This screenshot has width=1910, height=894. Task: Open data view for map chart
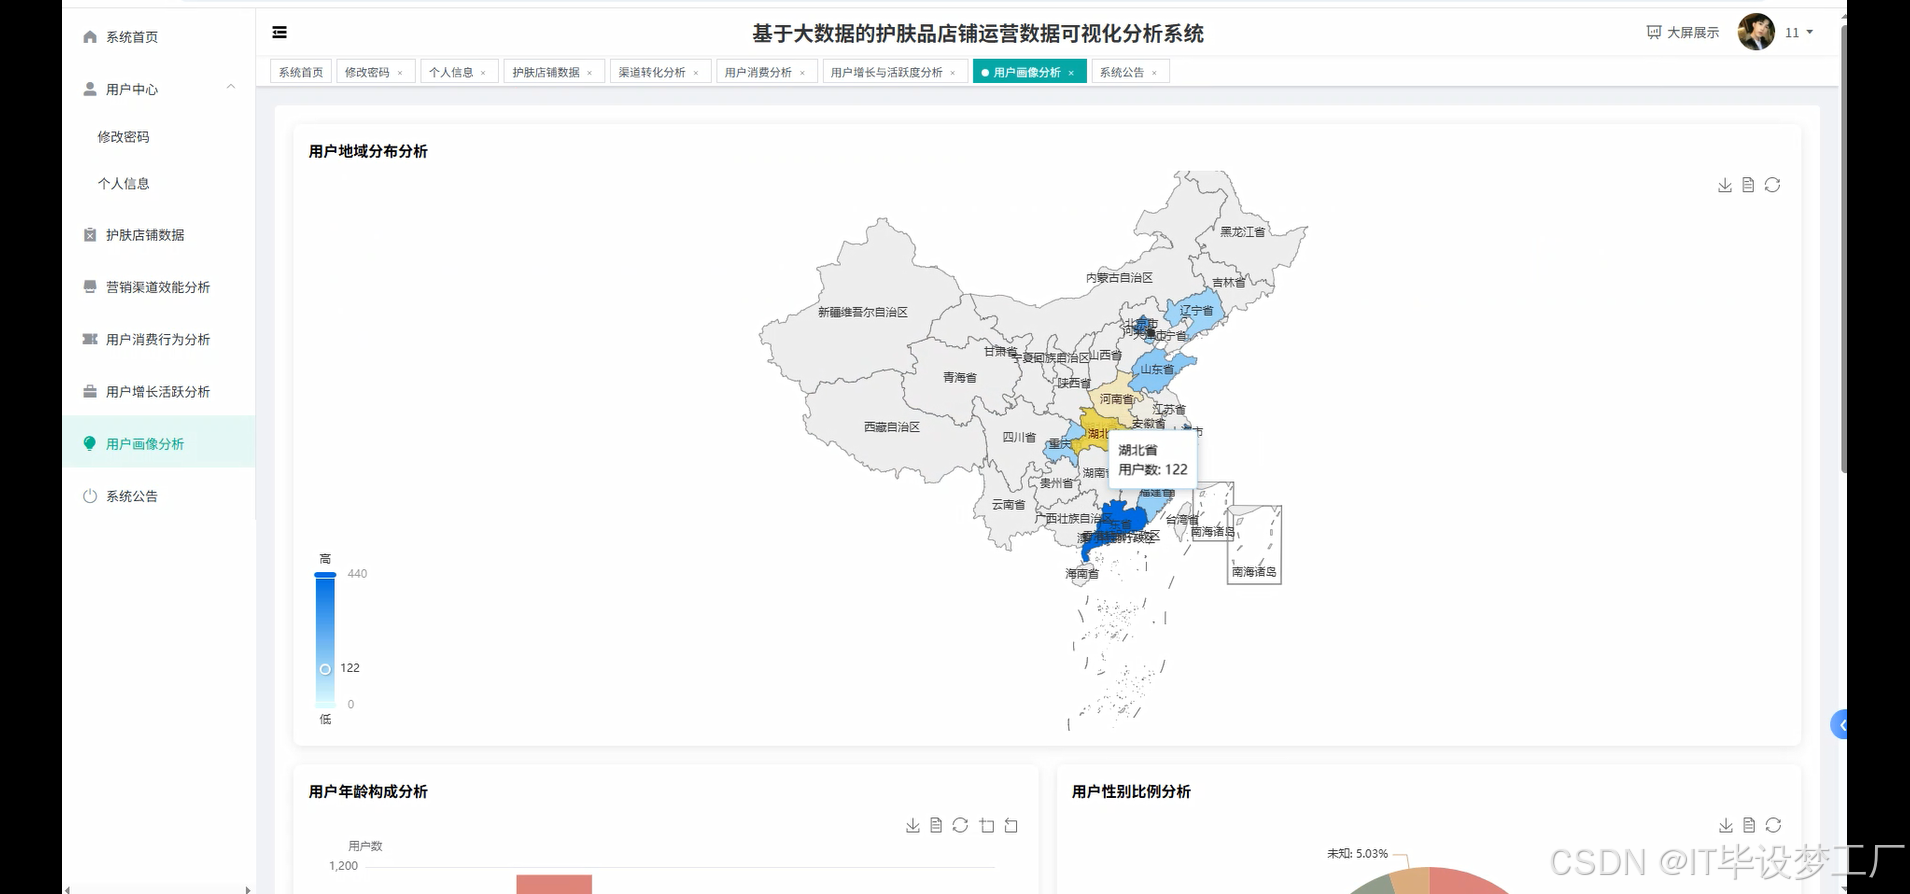click(x=1748, y=185)
